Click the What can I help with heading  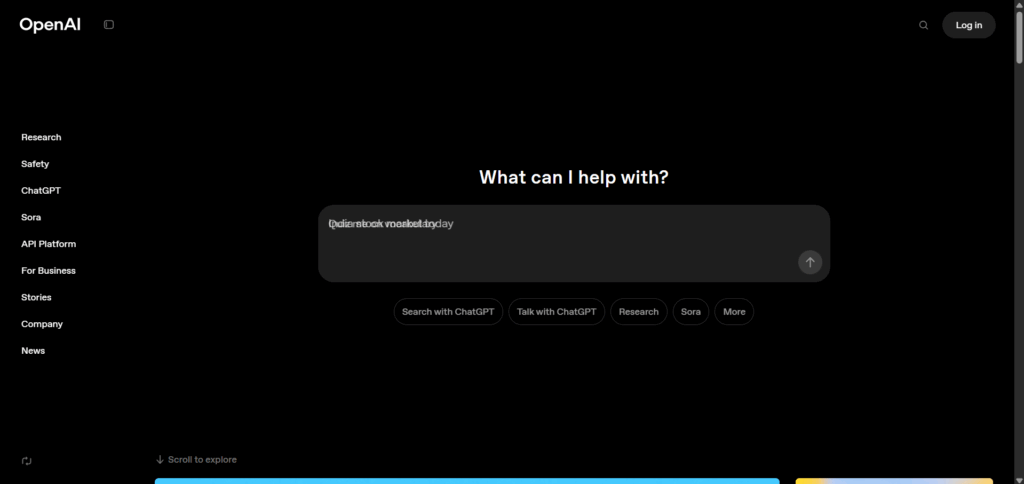coord(574,177)
